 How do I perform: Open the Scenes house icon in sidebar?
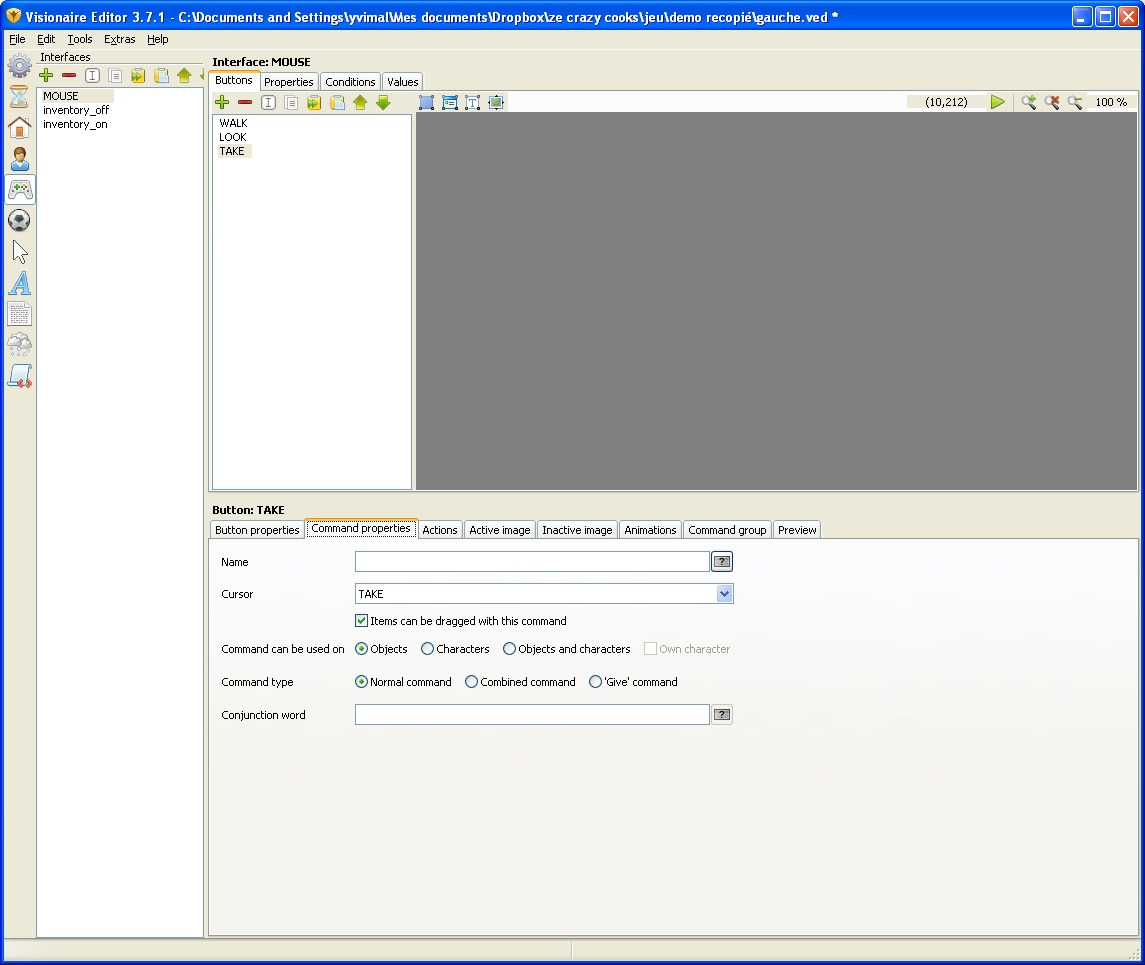[x=20, y=128]
